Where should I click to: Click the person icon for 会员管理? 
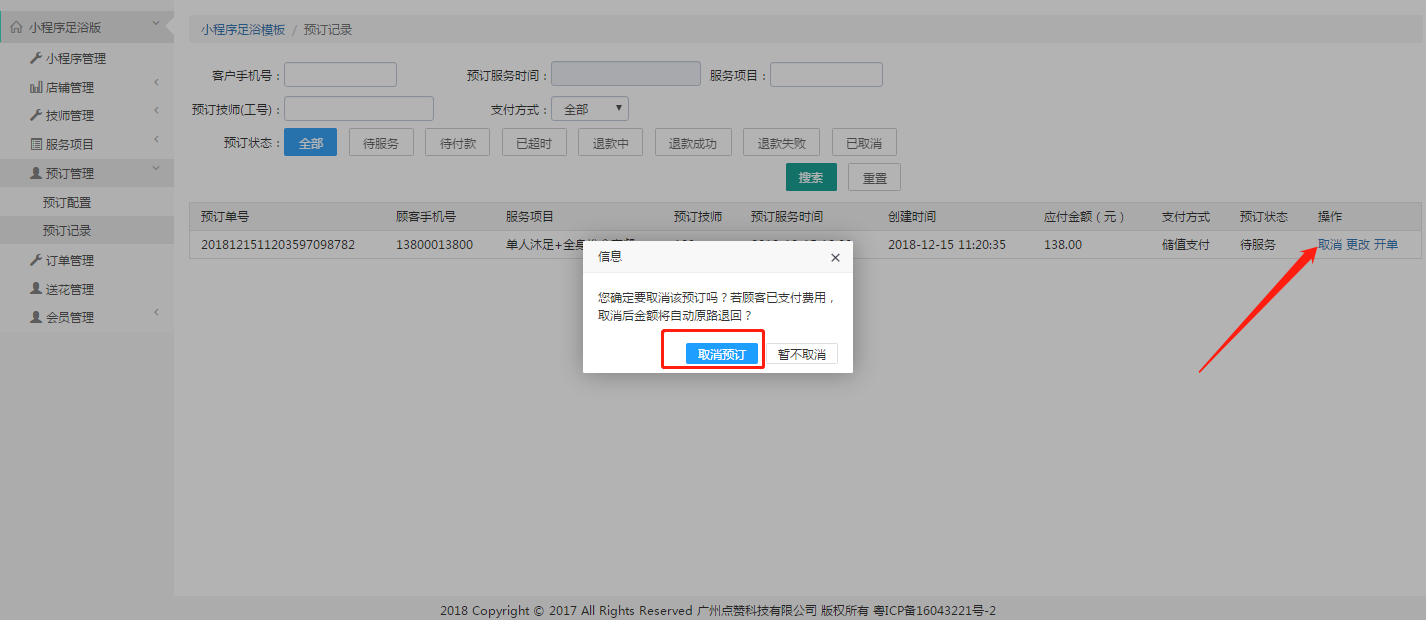pos(36,317)
